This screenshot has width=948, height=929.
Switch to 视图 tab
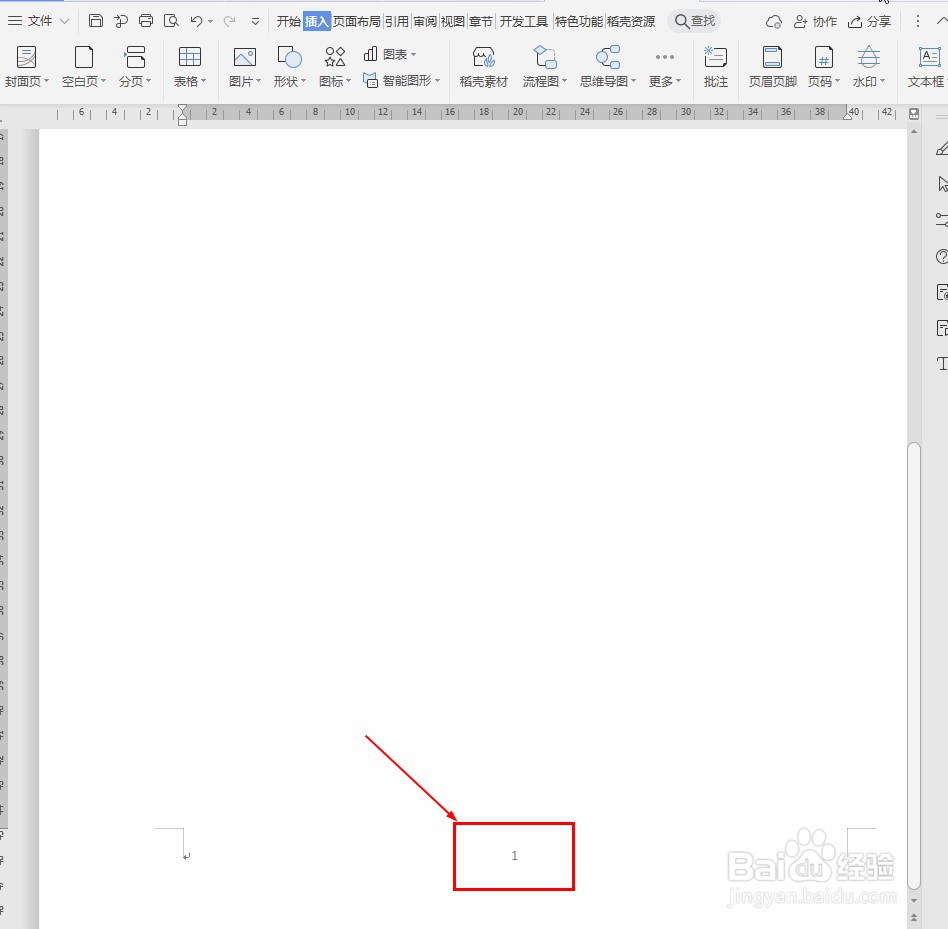[x=452, y=22]
